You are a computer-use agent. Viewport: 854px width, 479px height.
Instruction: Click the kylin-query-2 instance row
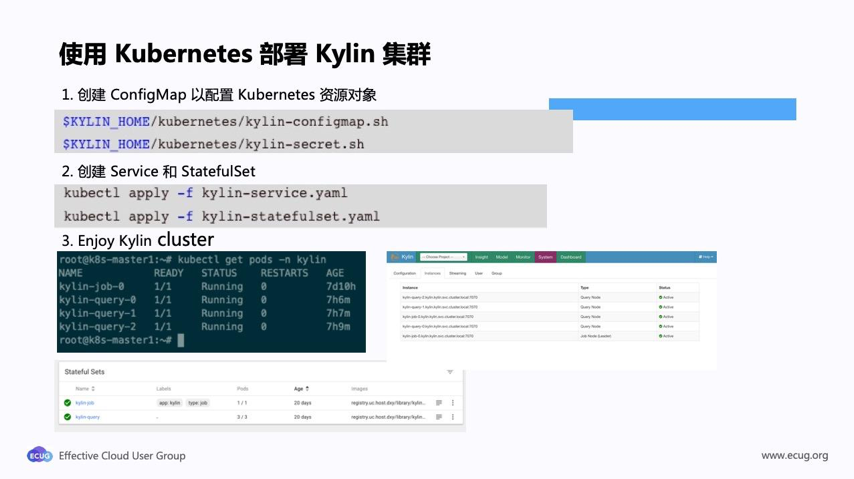pyautogui.click(x=550, y=297)
